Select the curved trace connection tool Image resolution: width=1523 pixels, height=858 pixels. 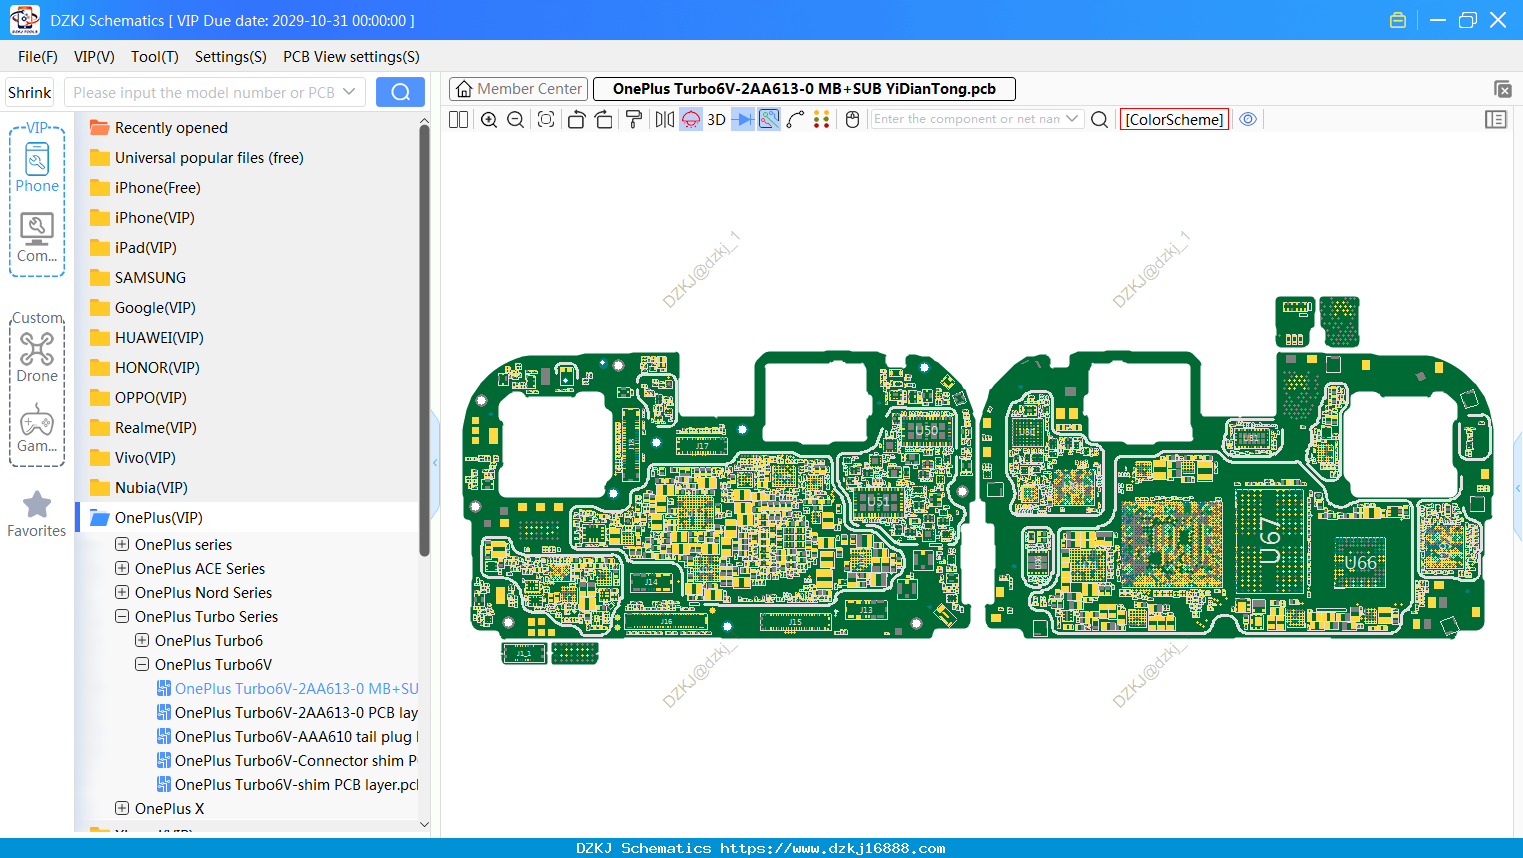[796, 120]
